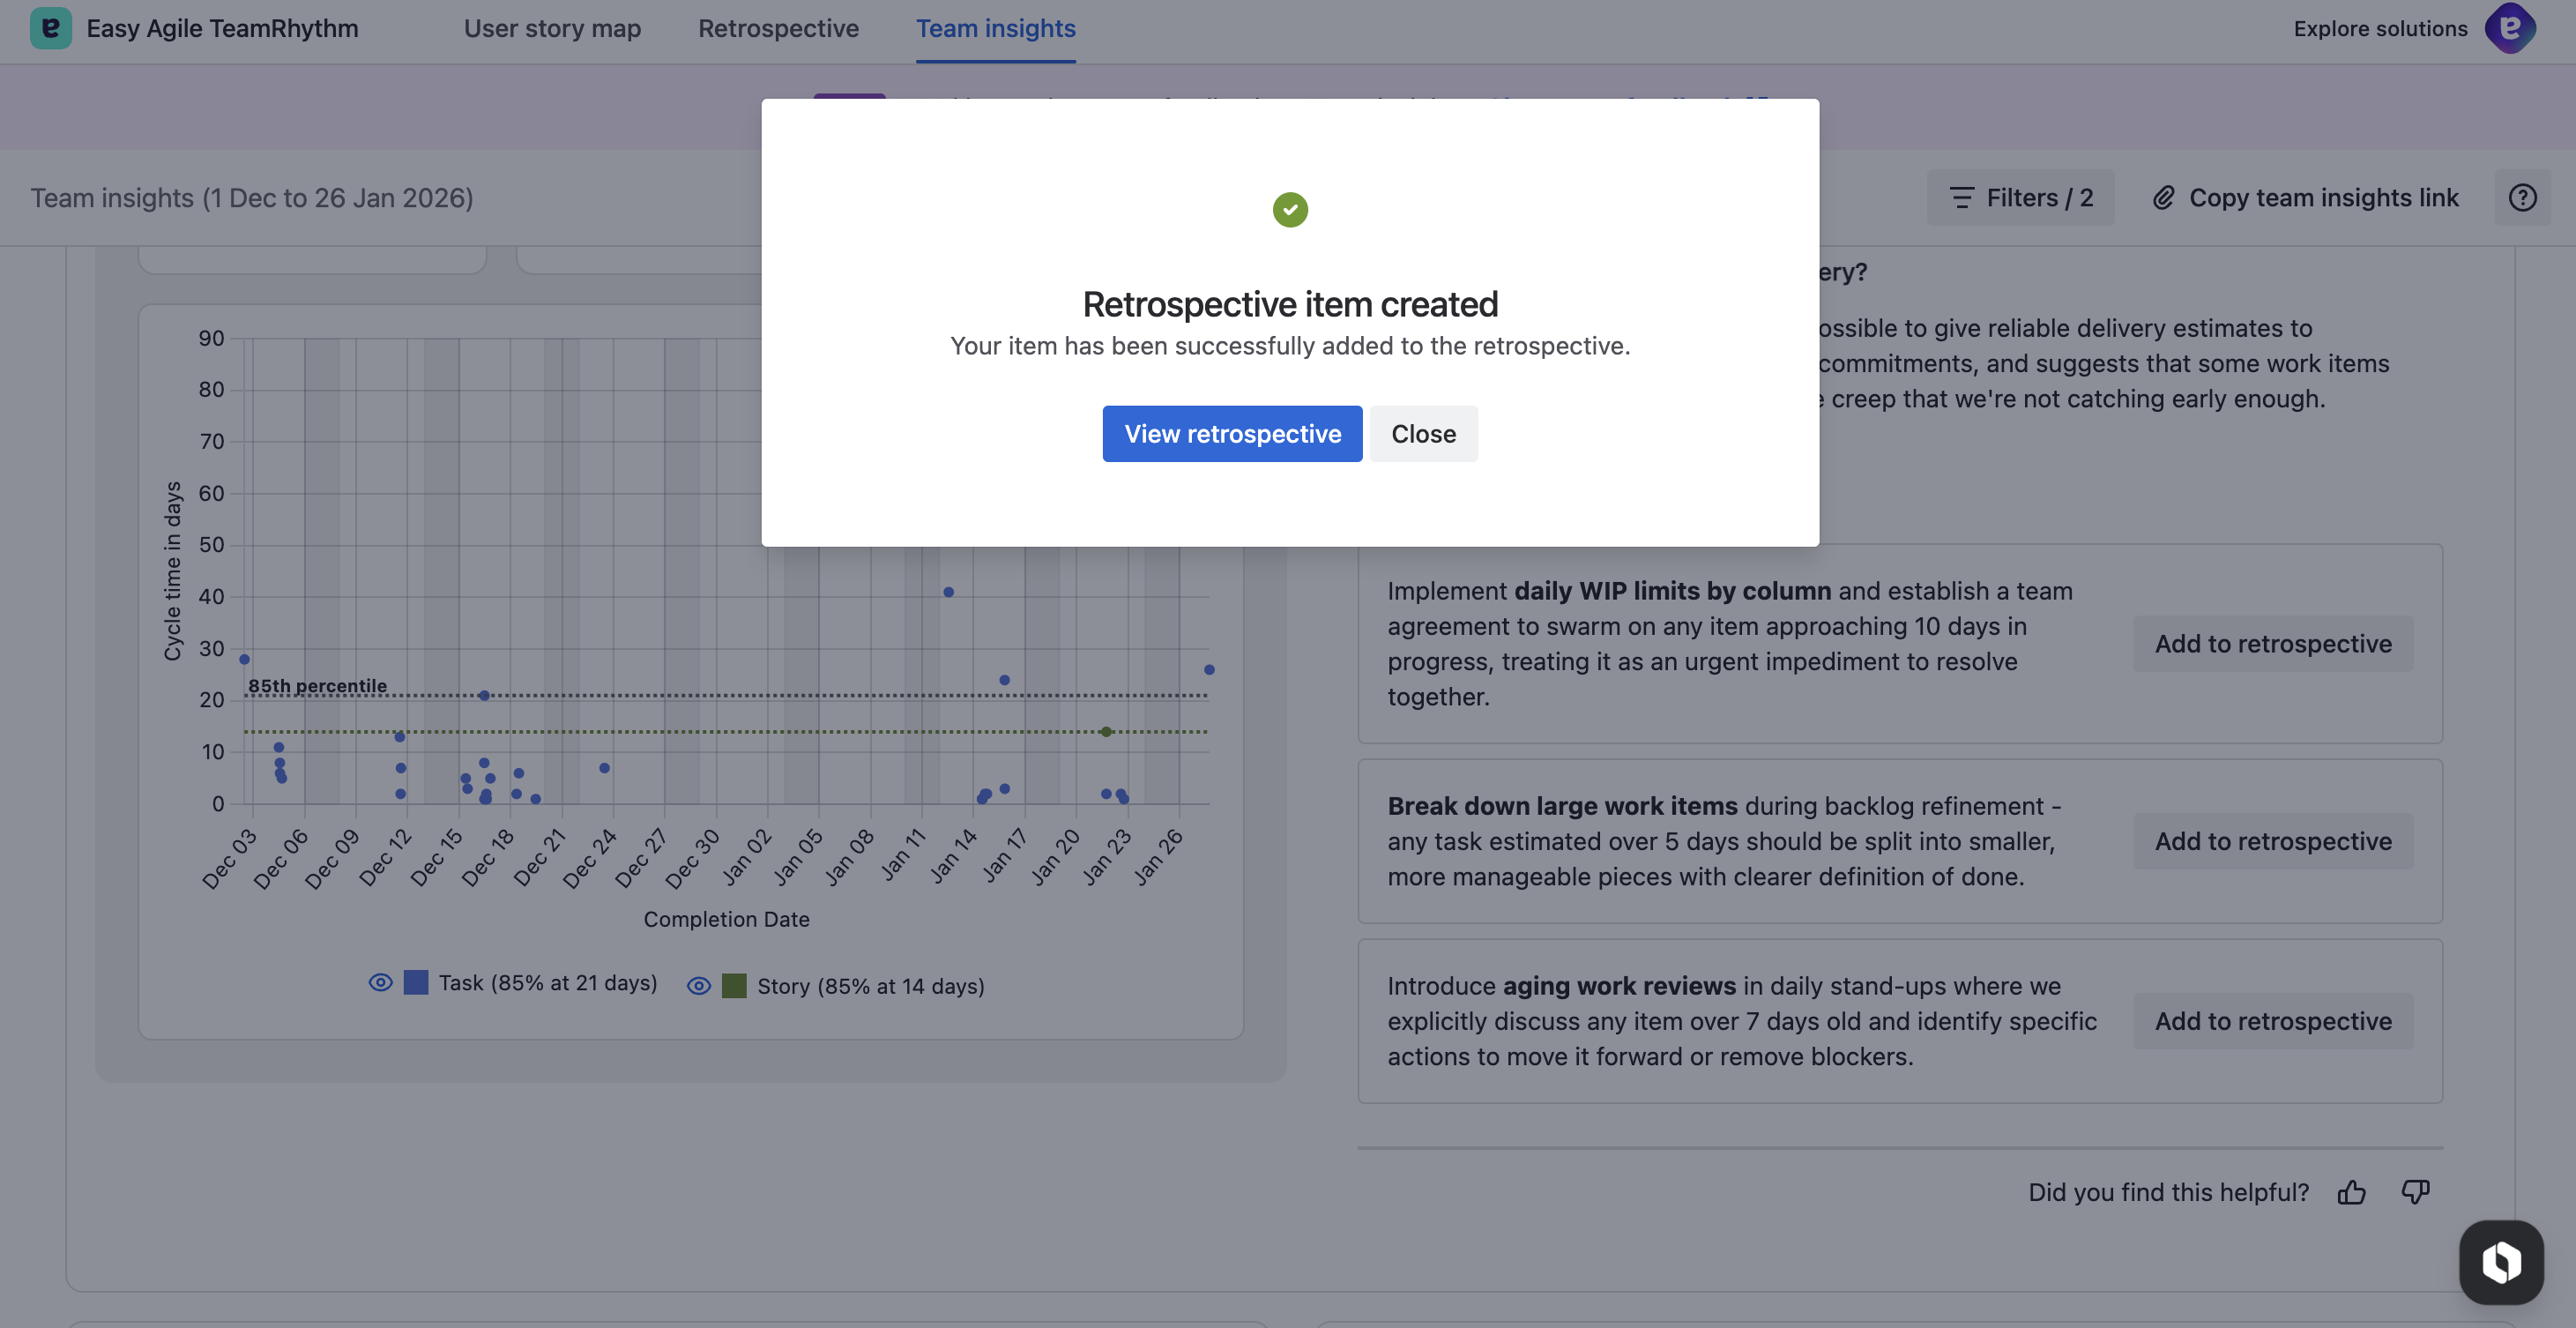Open the Filters / 2 panel
2576x1328 pixels.
(2020, 198)
